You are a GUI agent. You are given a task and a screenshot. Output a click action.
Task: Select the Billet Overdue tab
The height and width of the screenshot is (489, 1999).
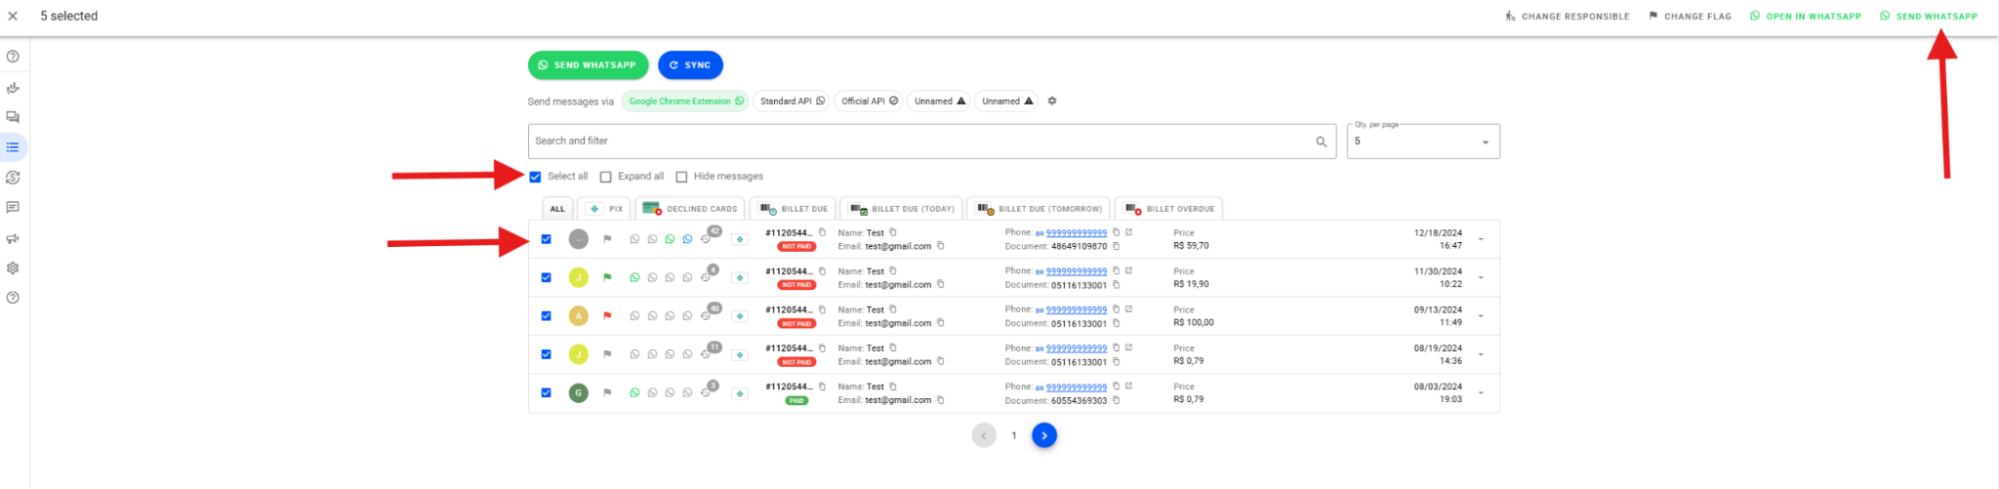(x=1169, y=209)
